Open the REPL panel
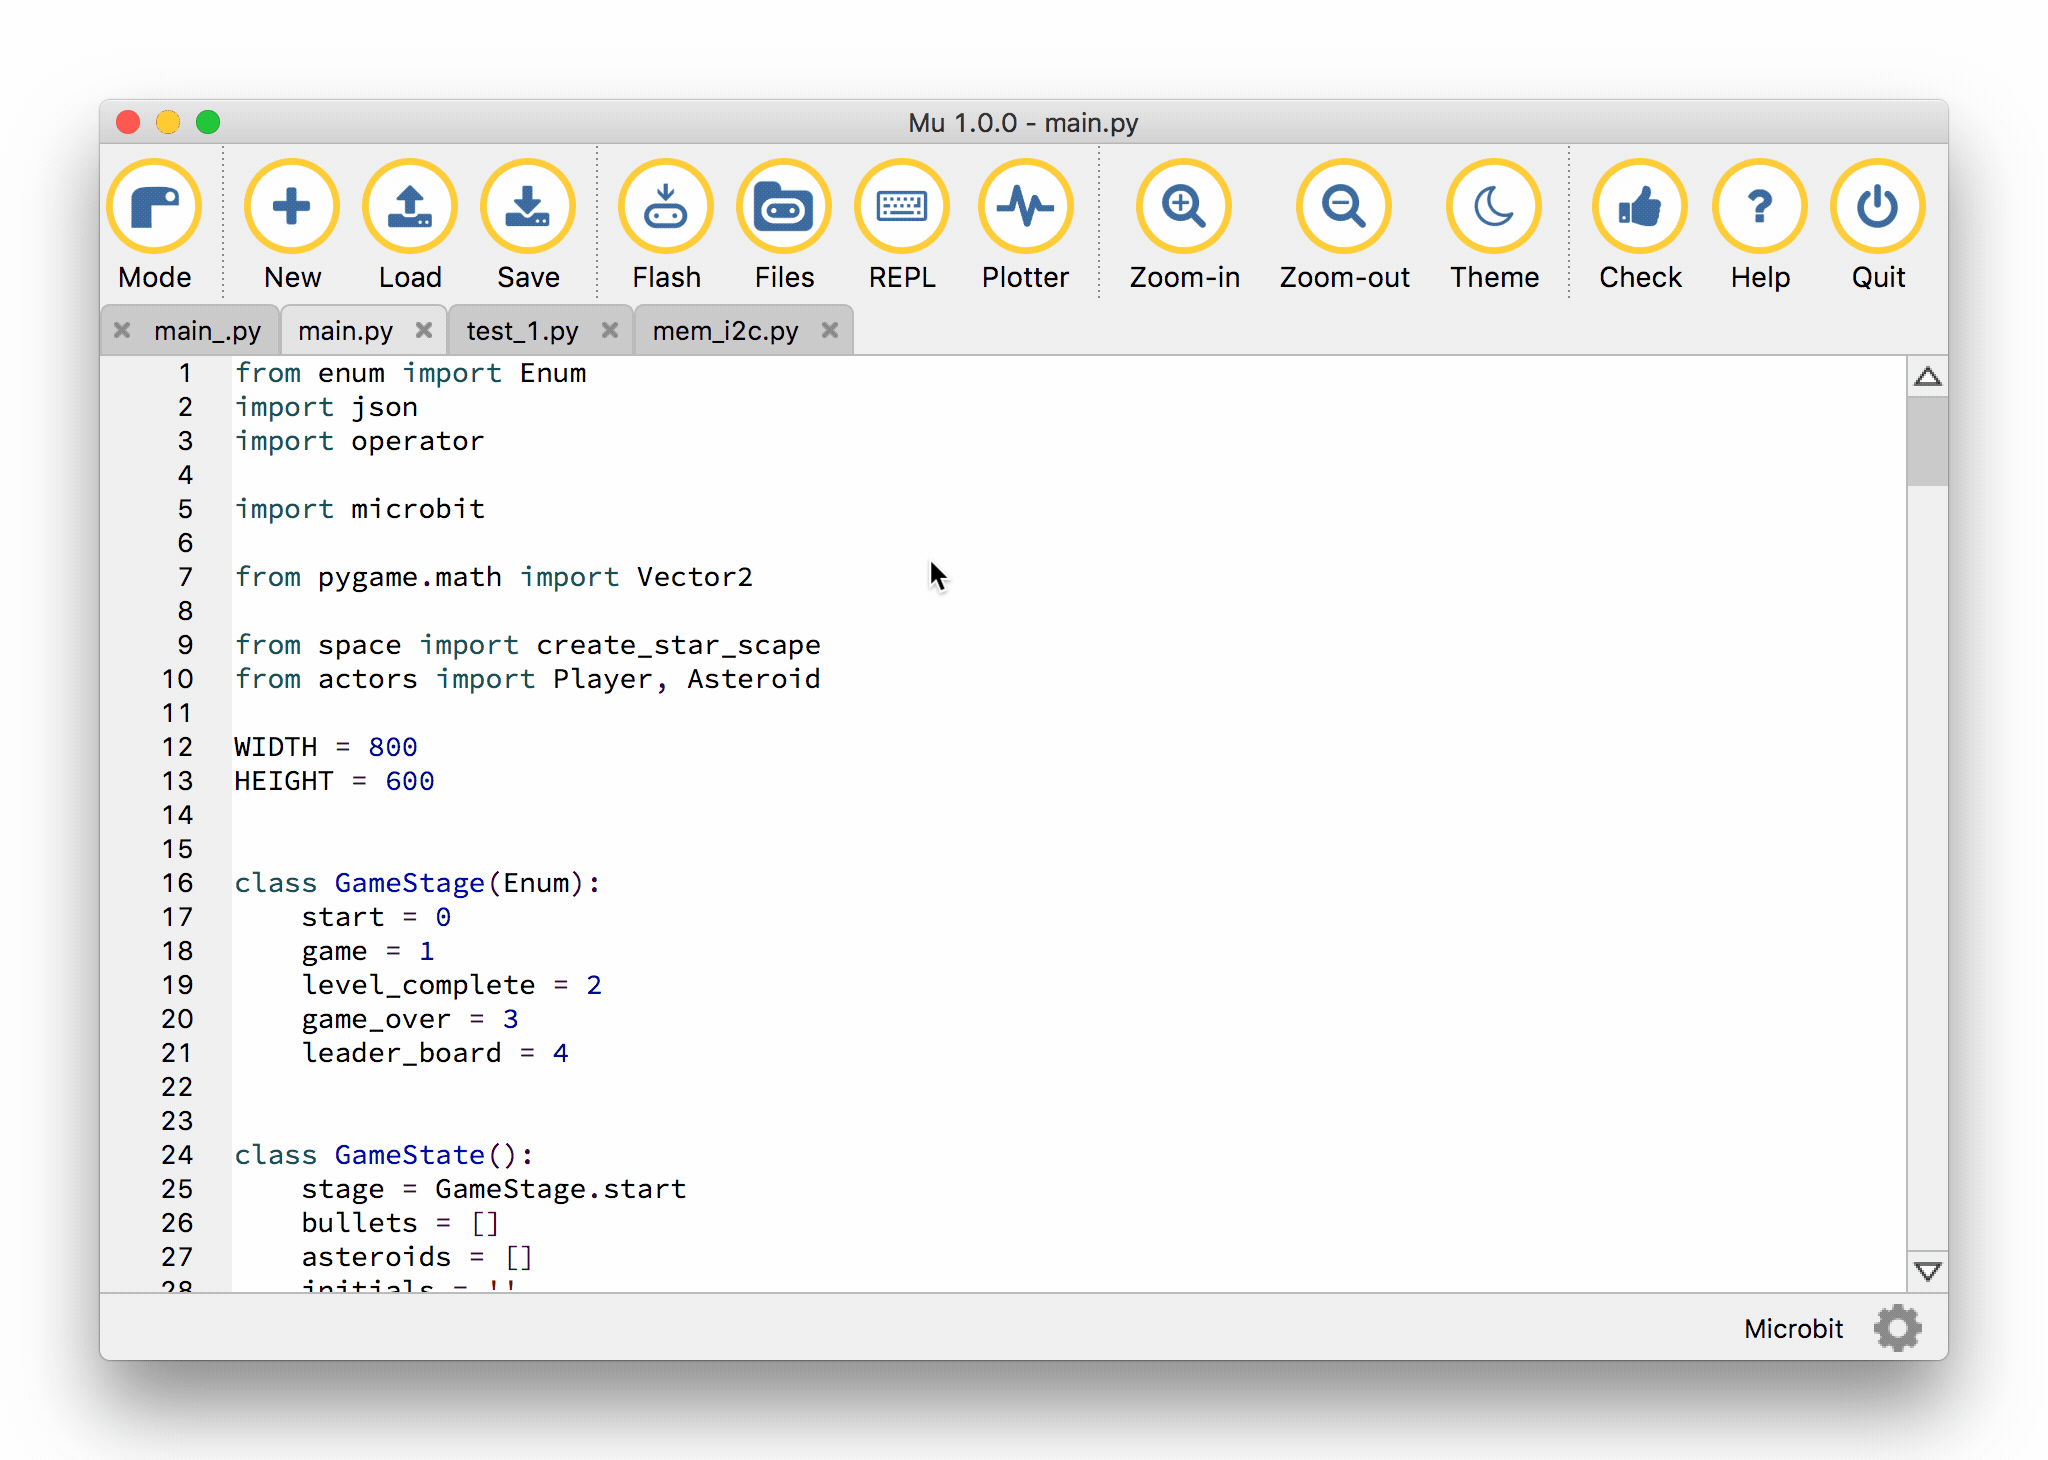Screen dimensions: 2048x1460 point(901,208)
